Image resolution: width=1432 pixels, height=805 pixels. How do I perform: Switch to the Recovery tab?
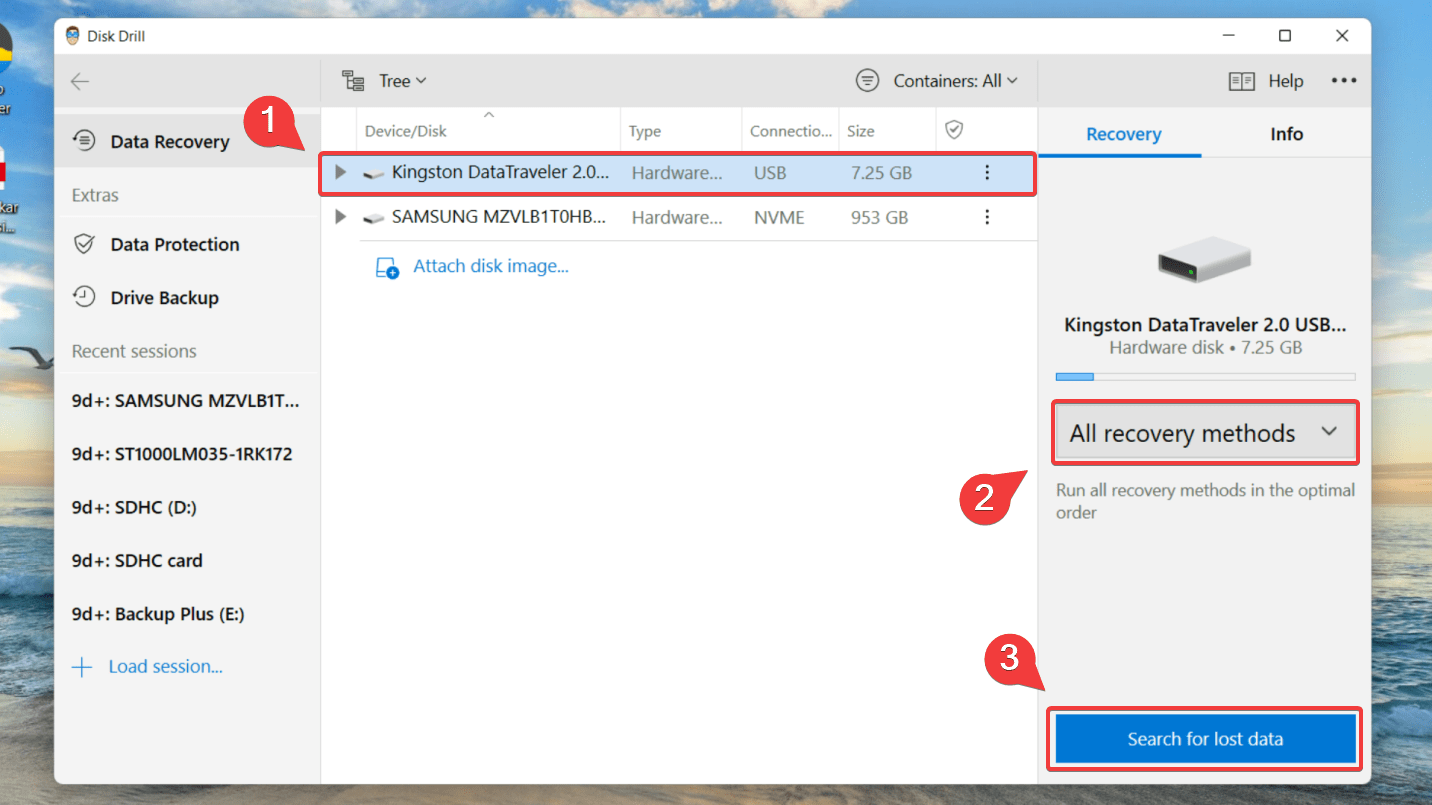(x=1123, y=134)
